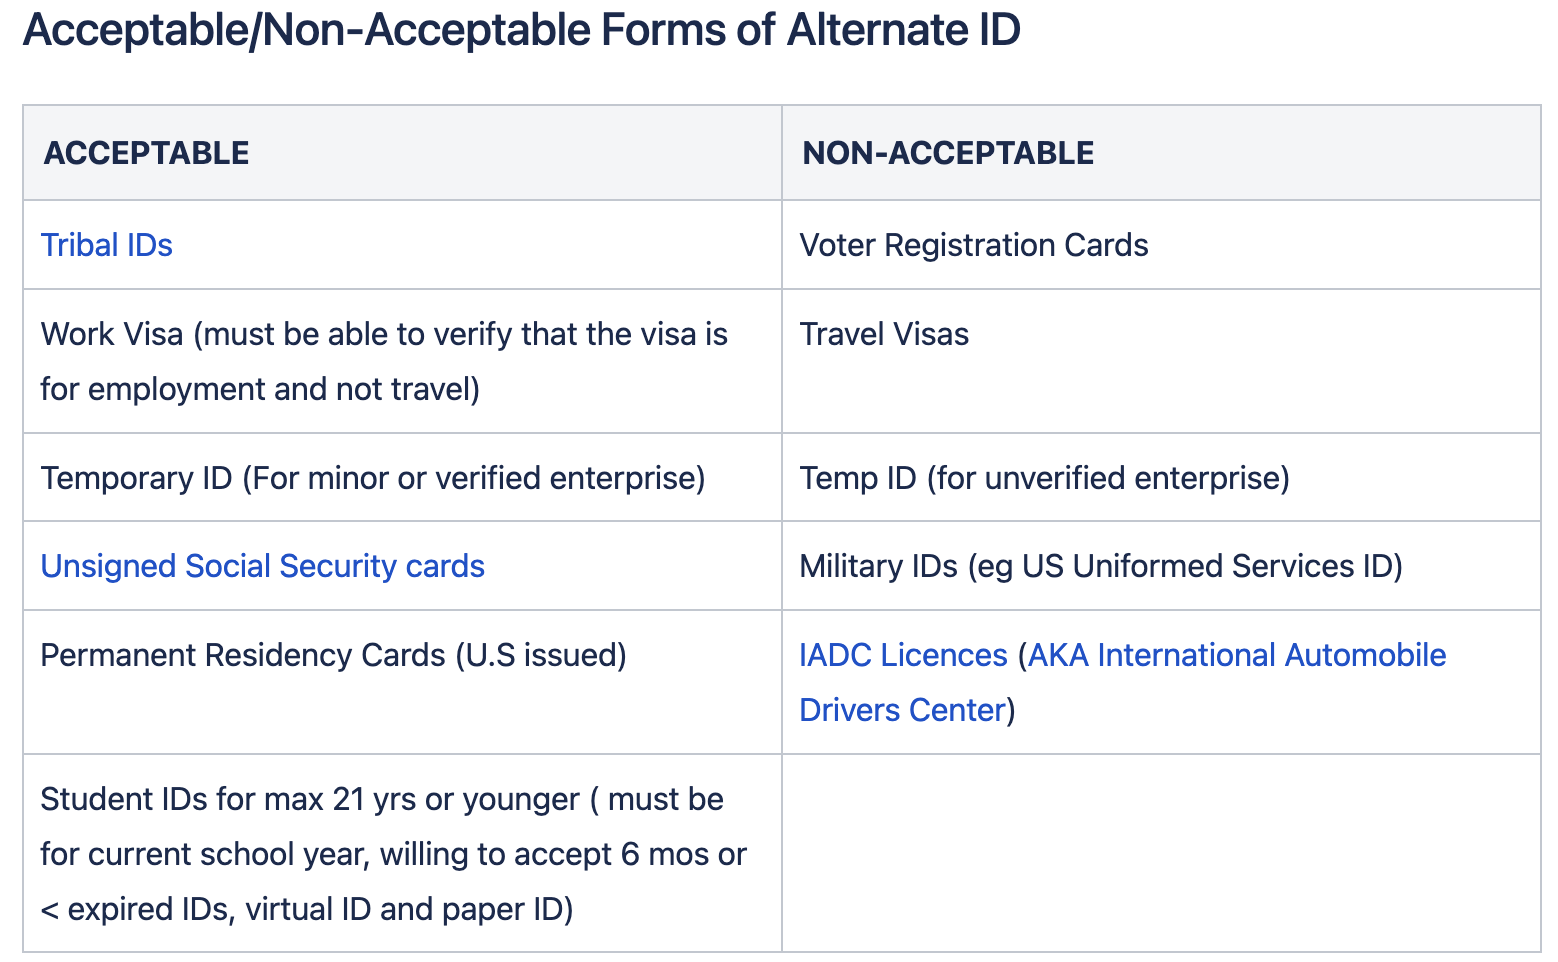Click the Military IDs cell
This screenshot has width=1558, height=962.
pyautogui.click(x=1161, y=566)
